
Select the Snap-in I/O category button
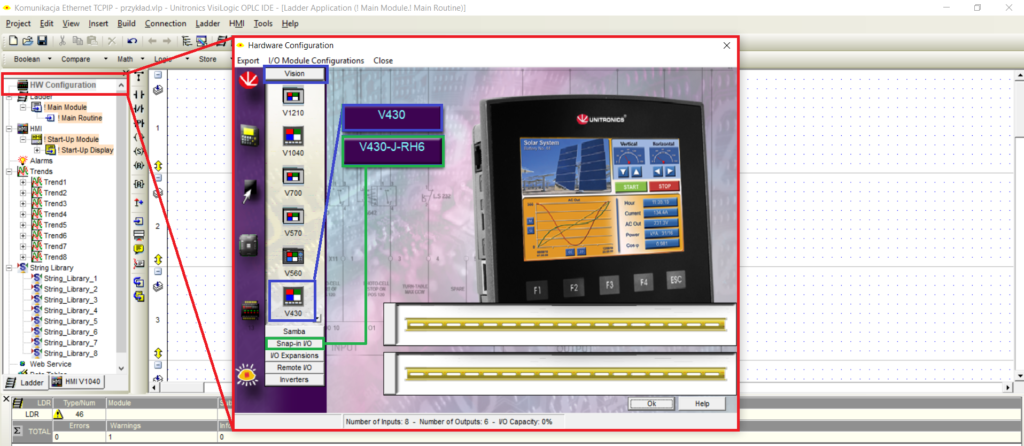pyautogui.click(x=295, y=343)
